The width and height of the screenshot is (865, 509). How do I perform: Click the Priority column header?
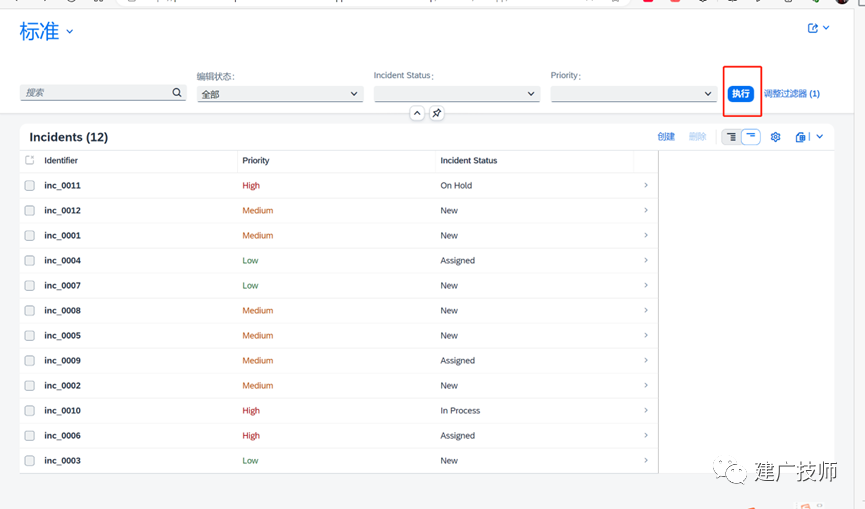coord(256,160)
